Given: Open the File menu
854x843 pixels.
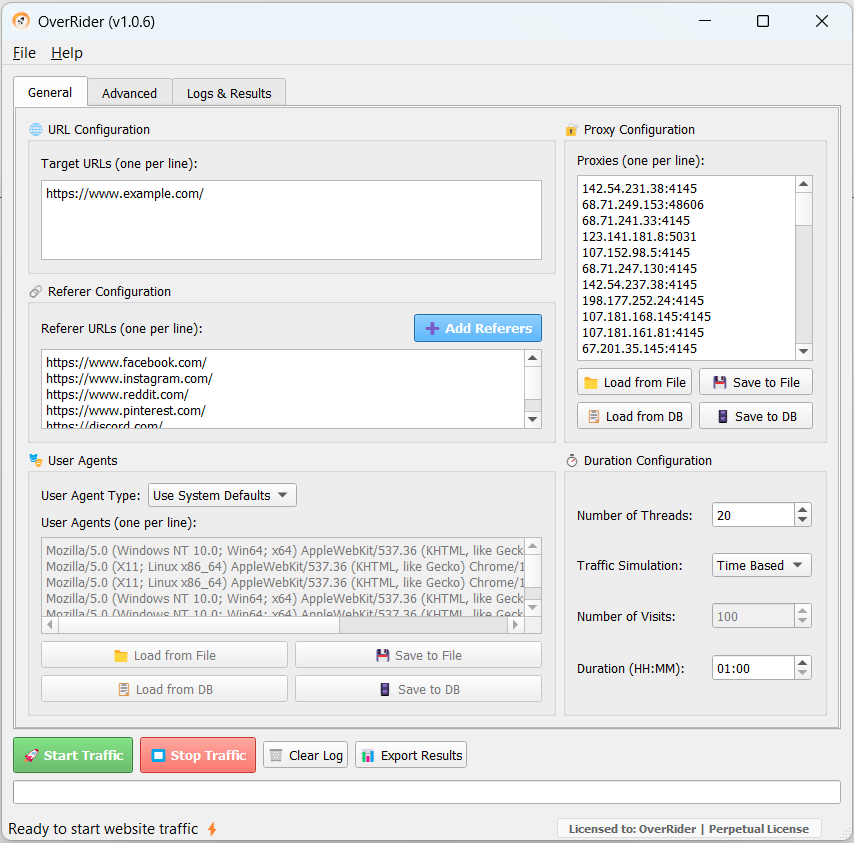Looking at the screenshot, I should 24,53.
